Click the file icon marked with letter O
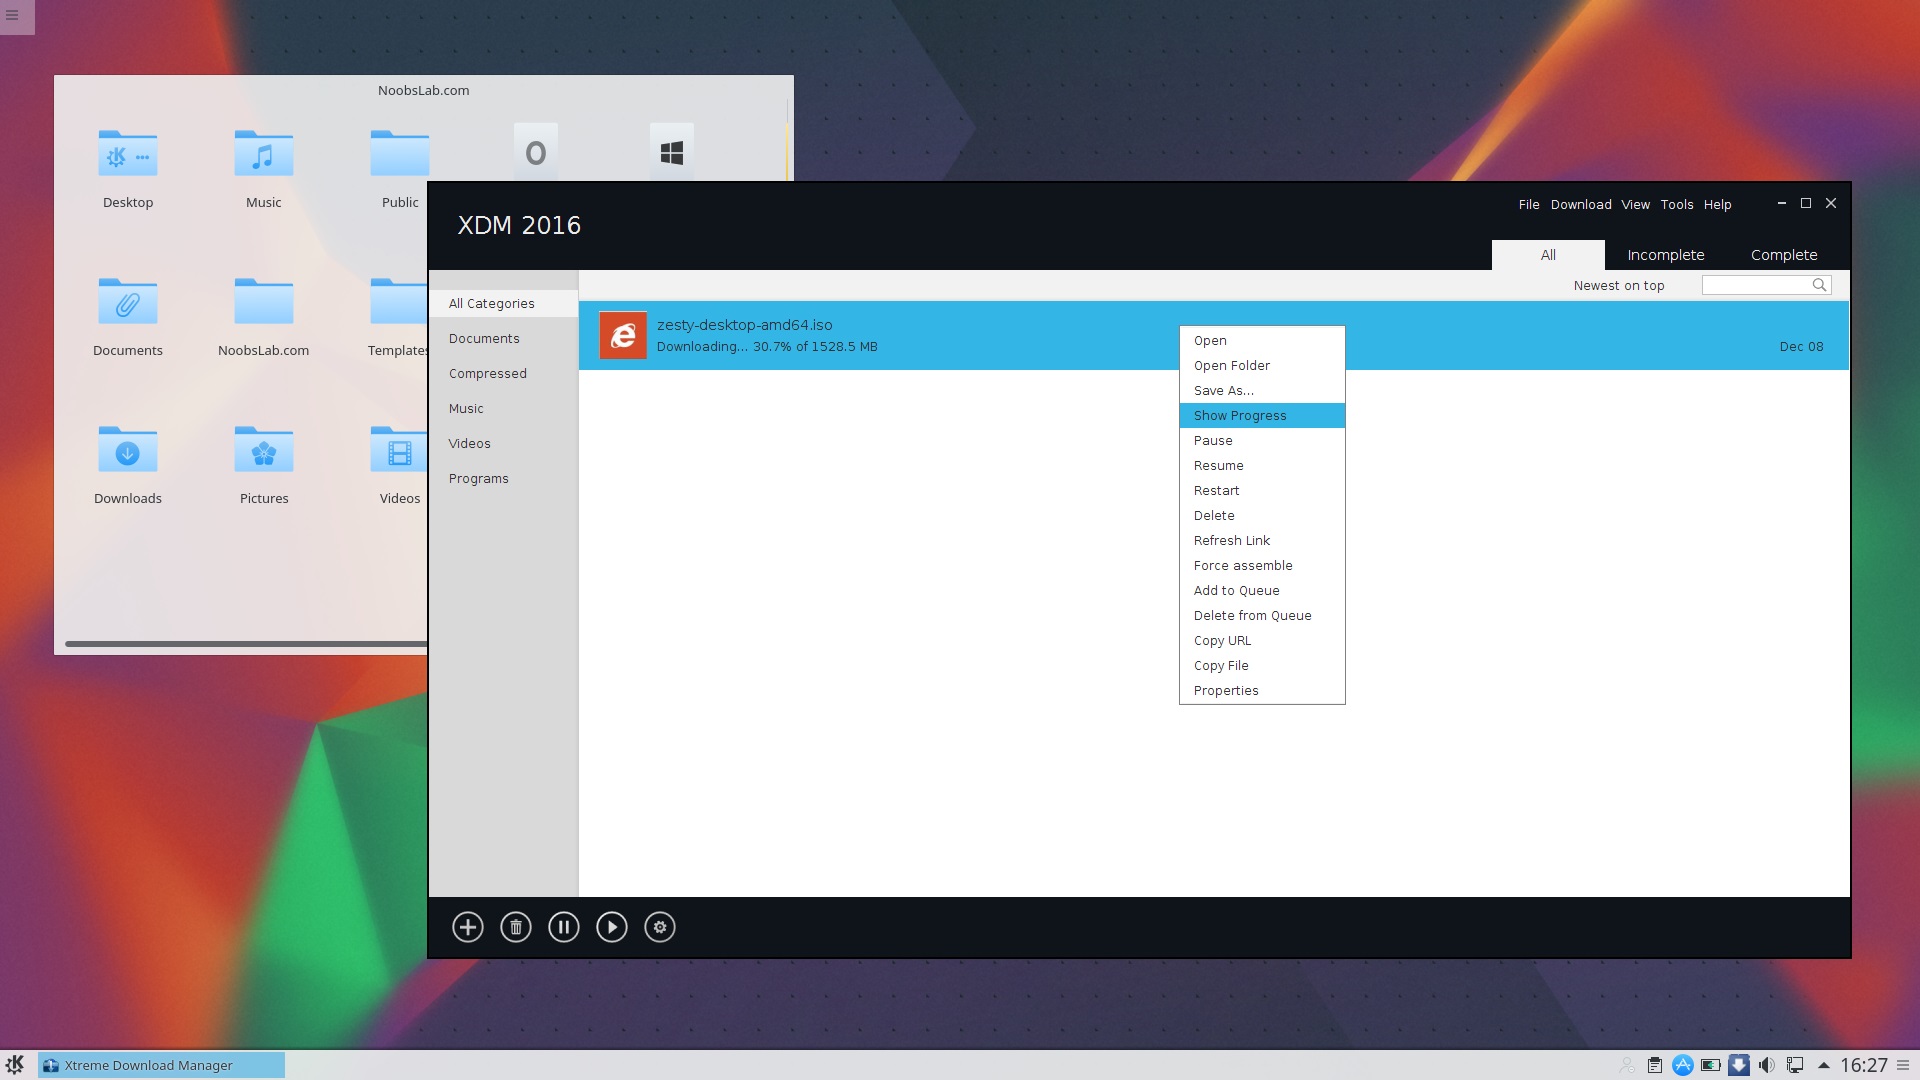This screenshot has width=1920, height=1080. (x=536, y=152)
